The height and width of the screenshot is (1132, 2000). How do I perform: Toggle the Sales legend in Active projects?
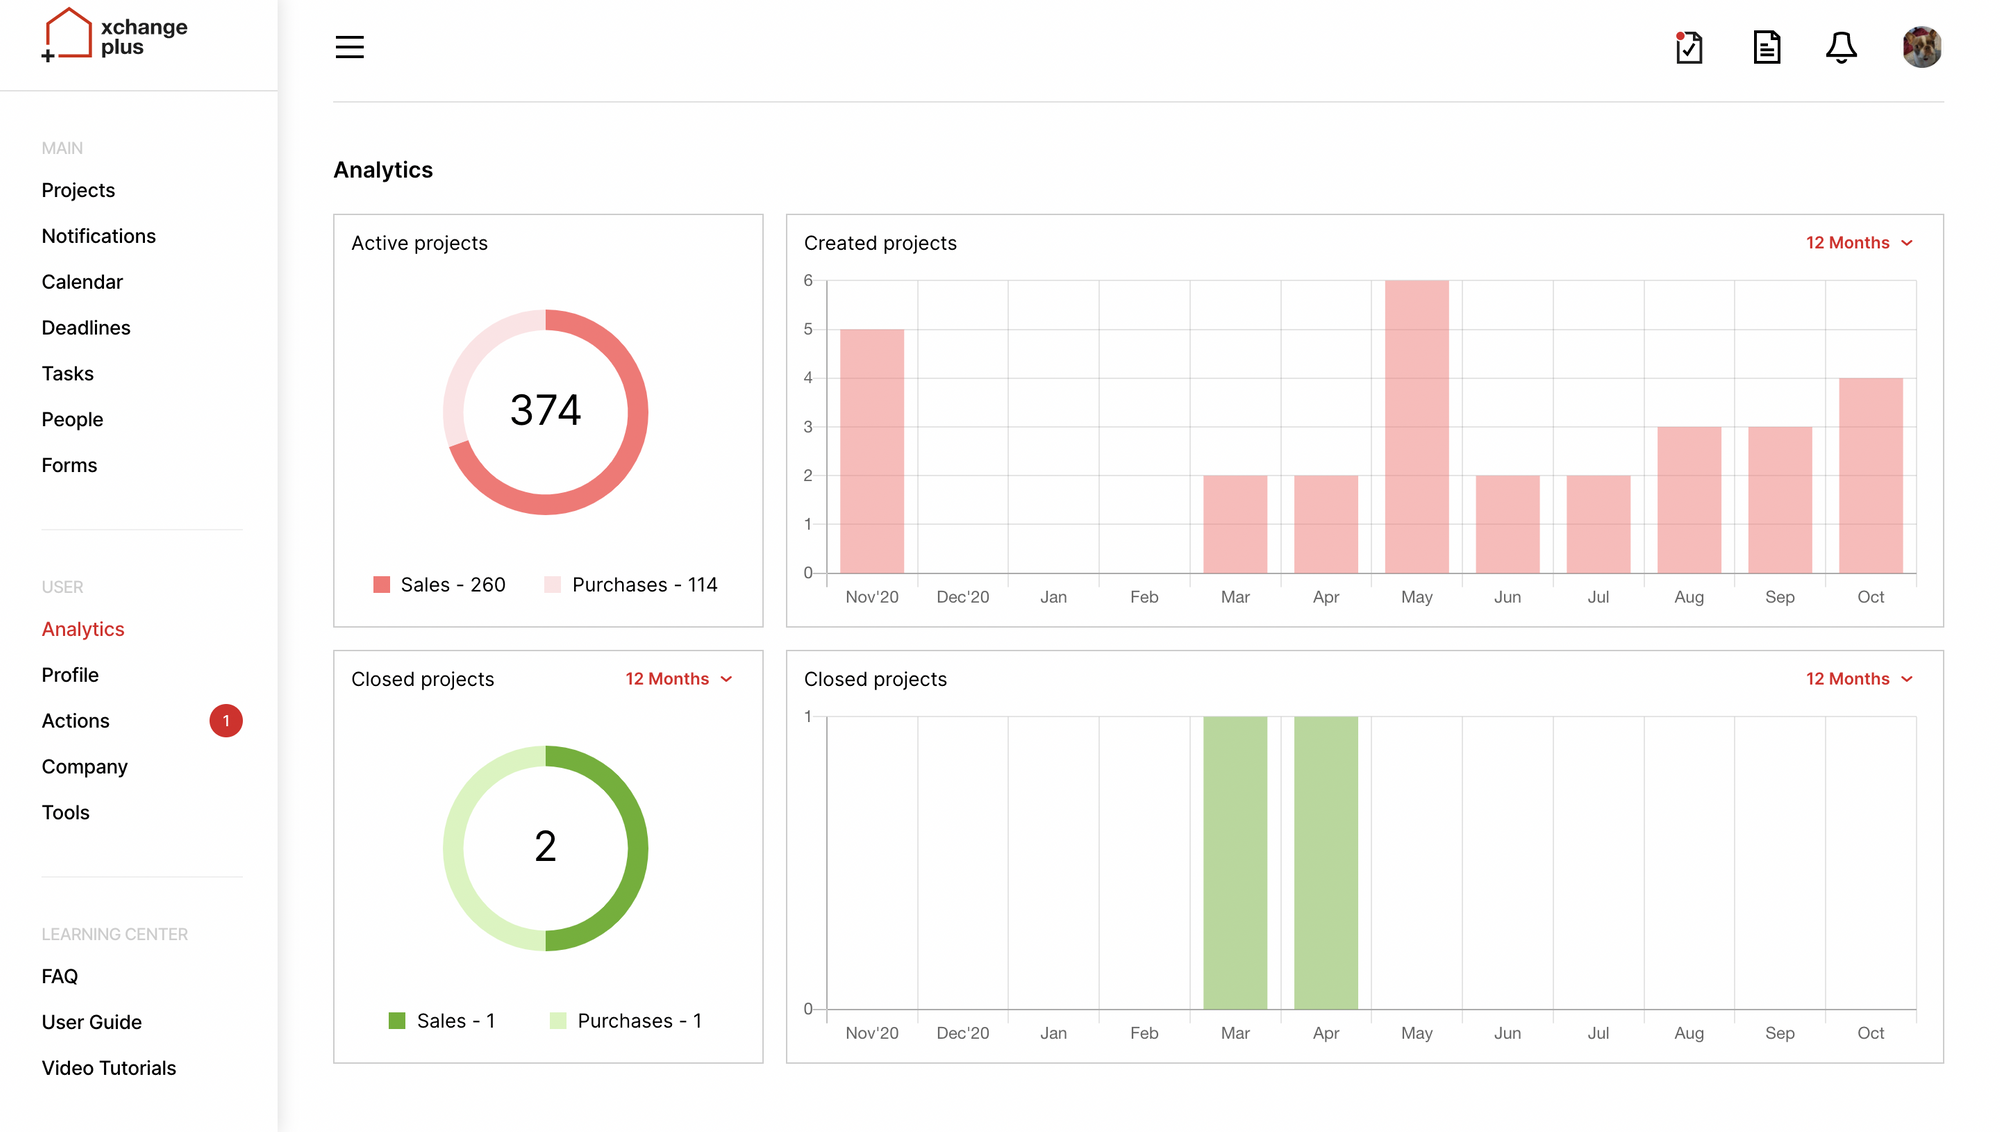click(440, 585)
